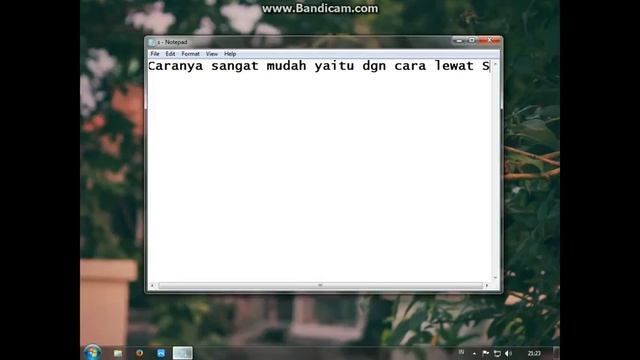Open the Windows Start menu
The height and width of the screenshot is (360, 640).
(93, 353)
